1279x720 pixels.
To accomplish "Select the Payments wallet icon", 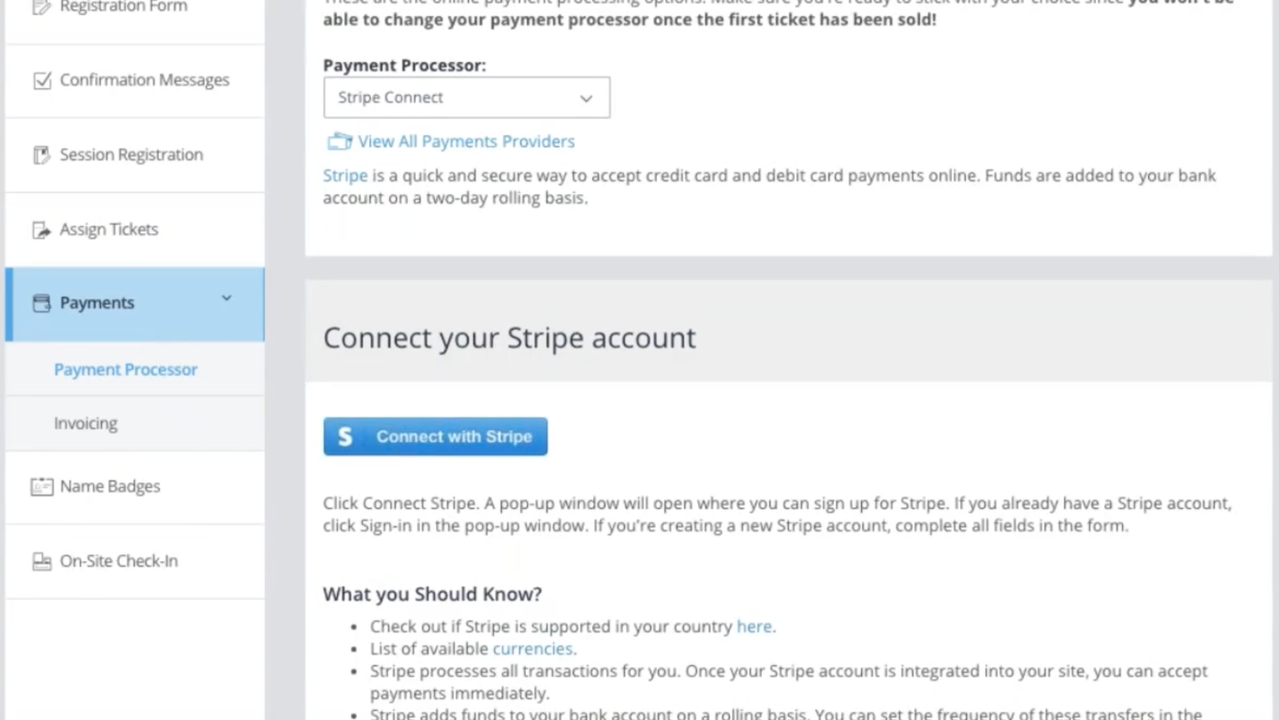I will pyautogui.click(x=41, y=302).
